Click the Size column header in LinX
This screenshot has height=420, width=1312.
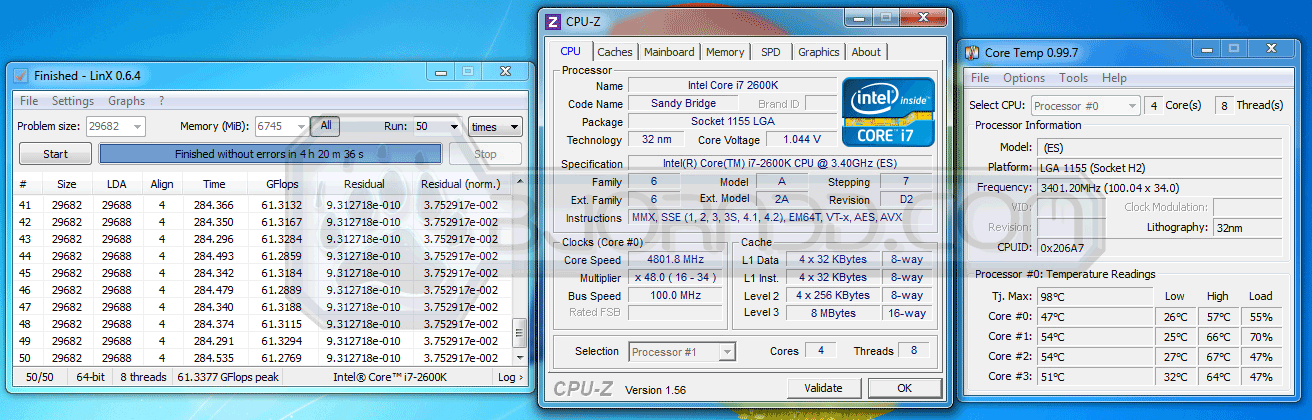(x=66, y=184)
